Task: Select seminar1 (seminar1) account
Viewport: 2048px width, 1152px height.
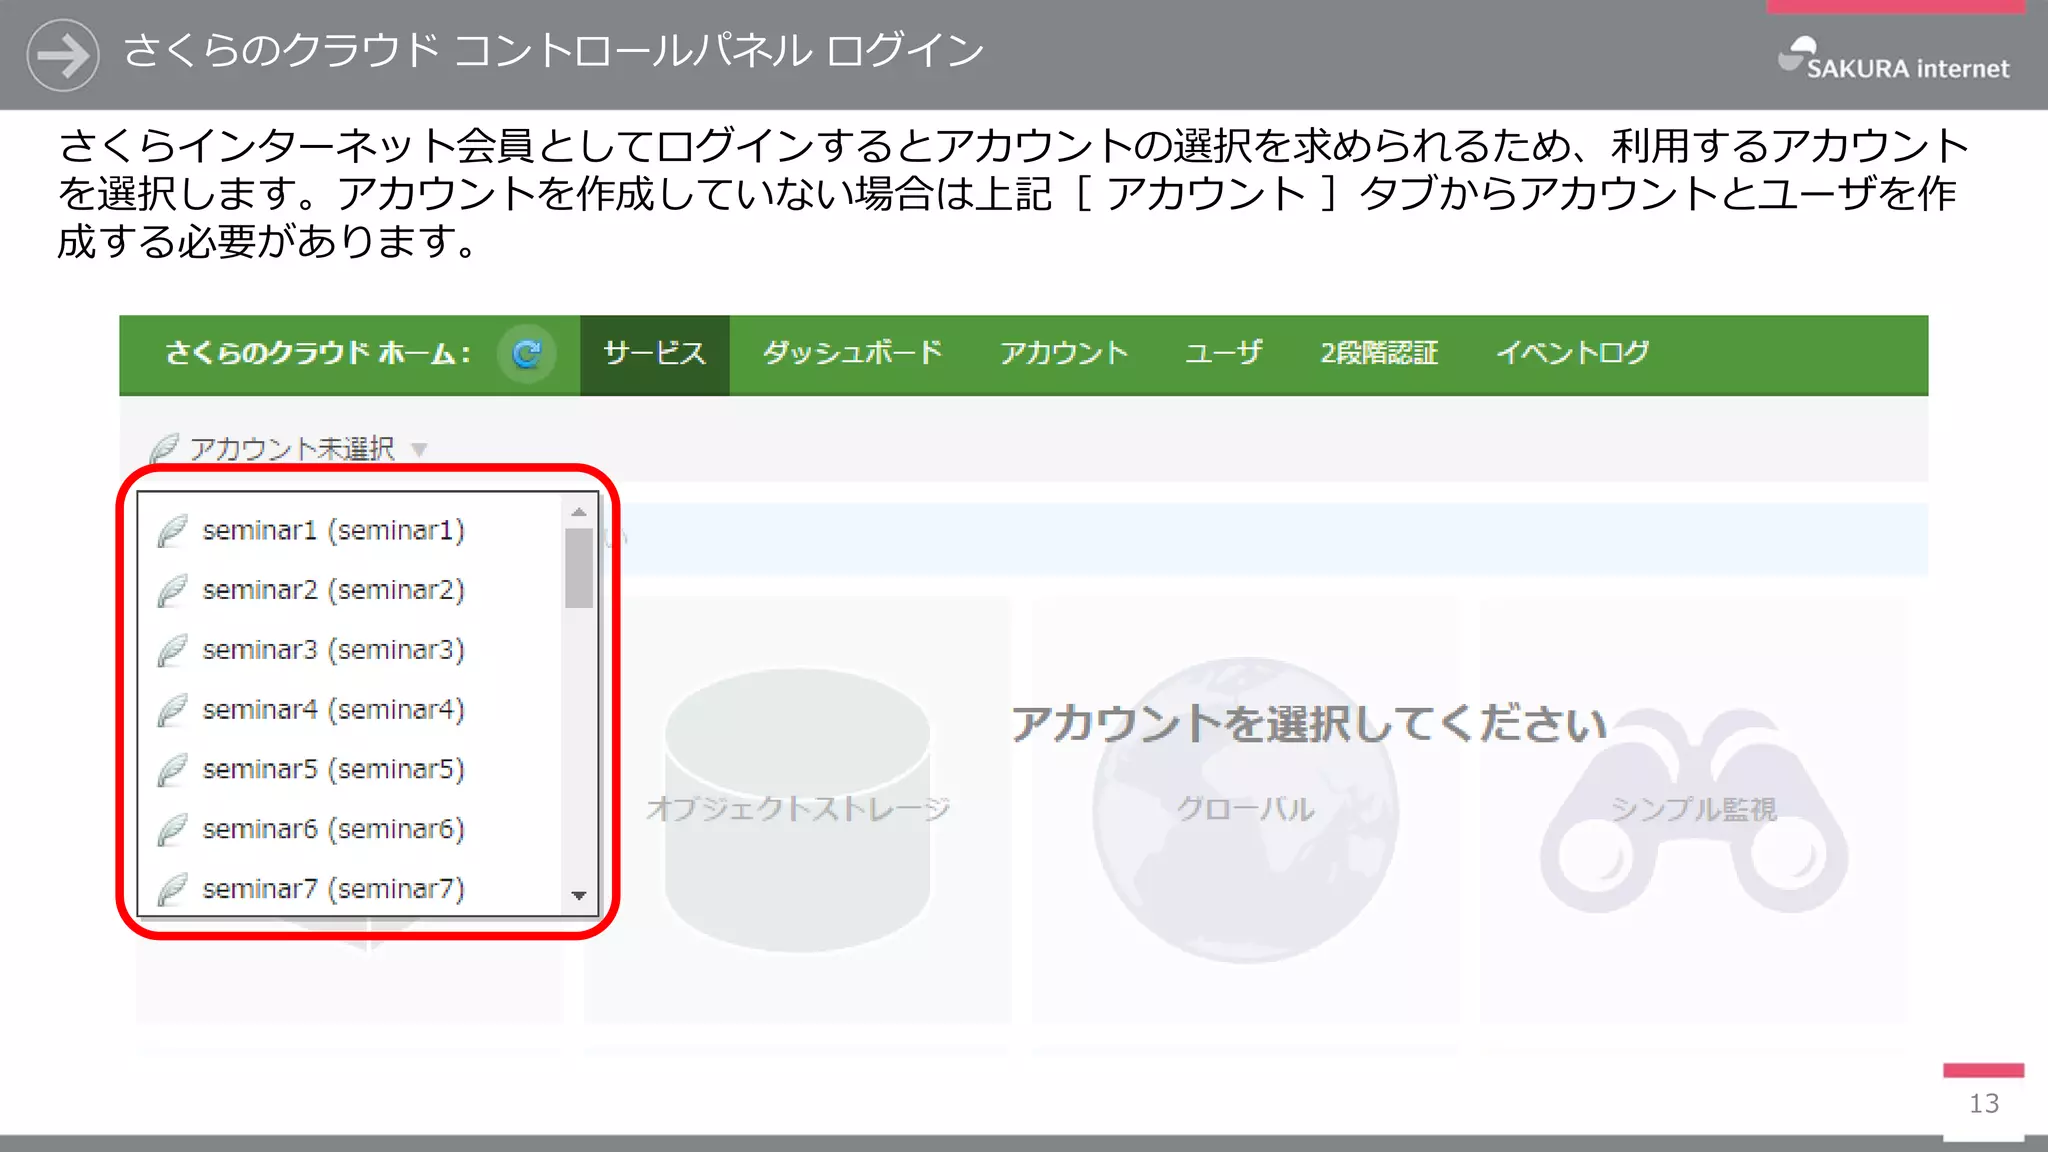Action: tap(350, 530)
